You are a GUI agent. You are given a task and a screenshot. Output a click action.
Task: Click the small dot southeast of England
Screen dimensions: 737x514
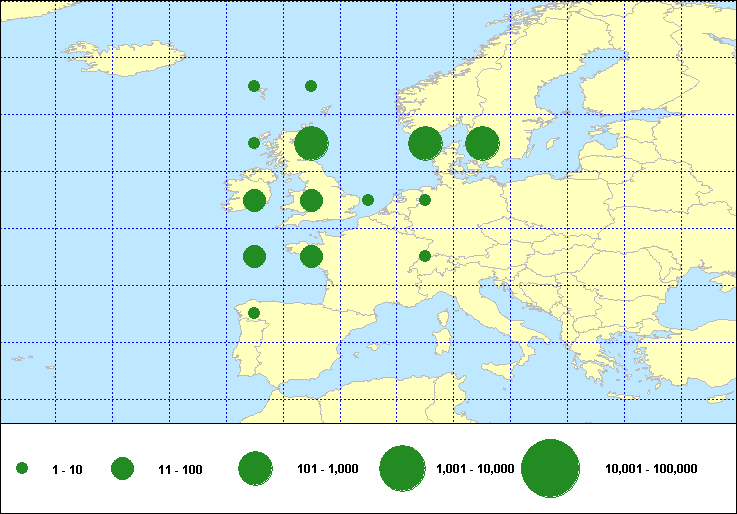[368, 200]
